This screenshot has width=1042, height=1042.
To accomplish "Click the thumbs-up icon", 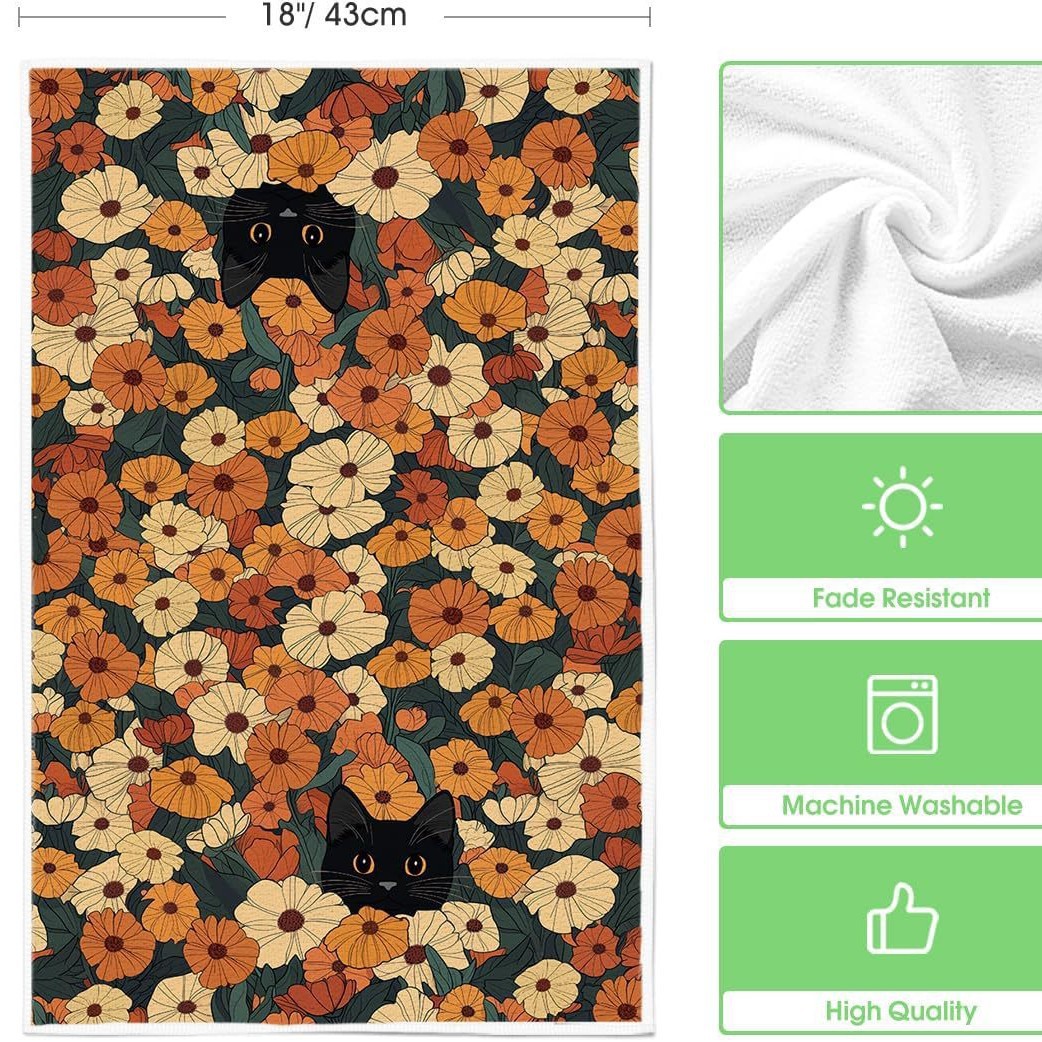I will [x=902, y=919].
